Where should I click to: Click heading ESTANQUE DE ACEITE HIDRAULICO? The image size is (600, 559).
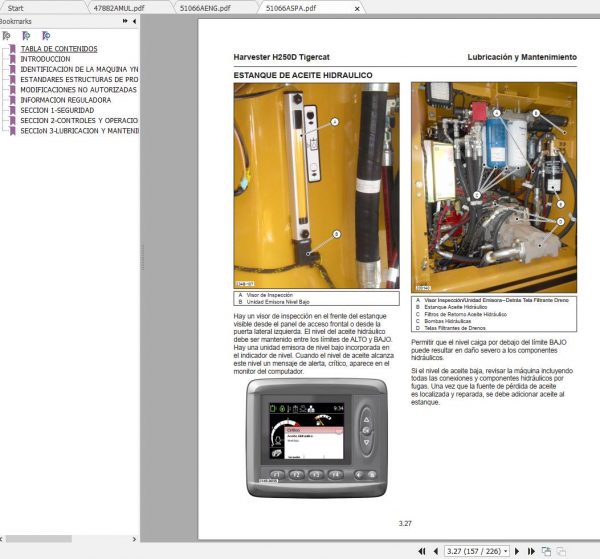pyautogui.click(x=303, y=75)
